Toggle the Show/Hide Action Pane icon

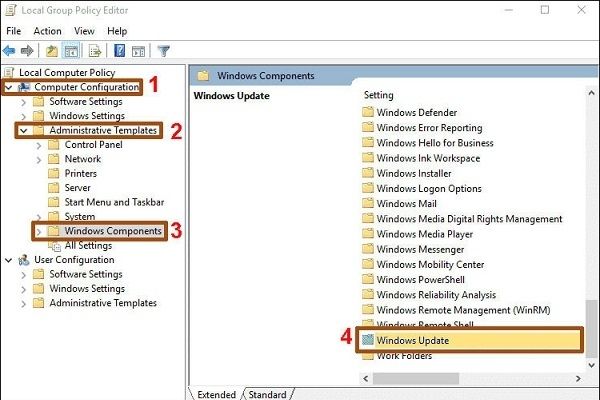point(138,51)
